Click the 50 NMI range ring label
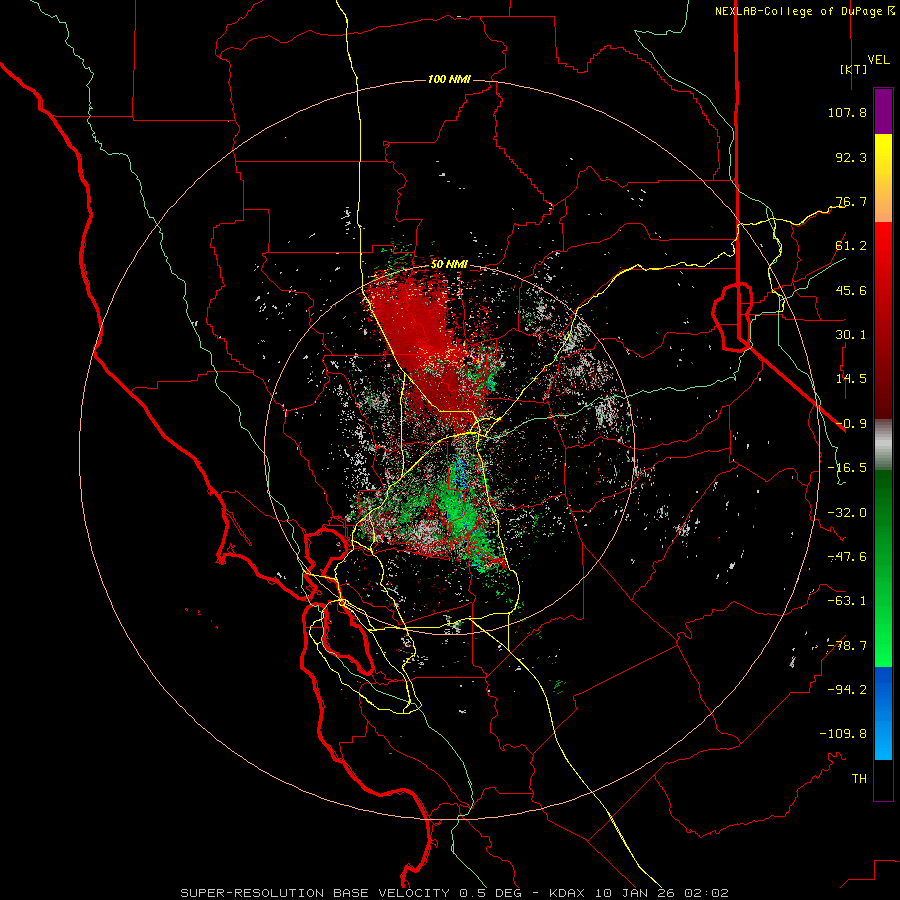Screen dimensions: 900x900 tap(449, 264)
